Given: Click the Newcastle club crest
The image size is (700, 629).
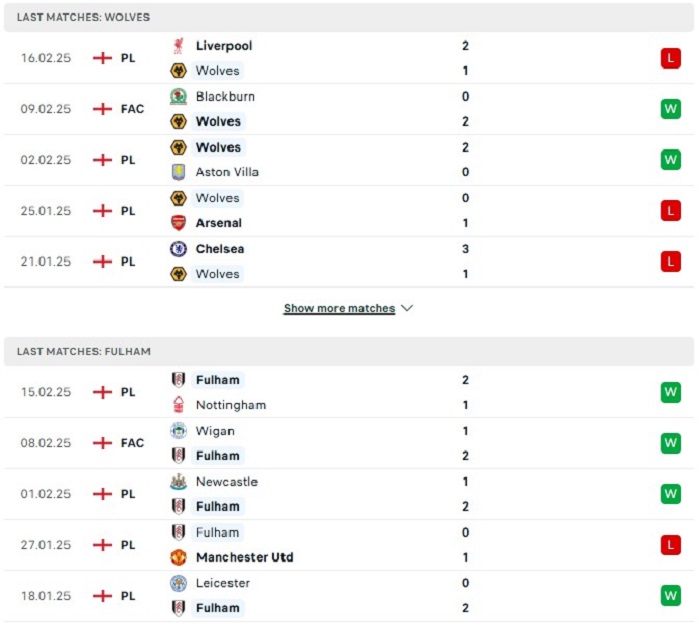Looking at the screenshot, I should tap(179, 482).
